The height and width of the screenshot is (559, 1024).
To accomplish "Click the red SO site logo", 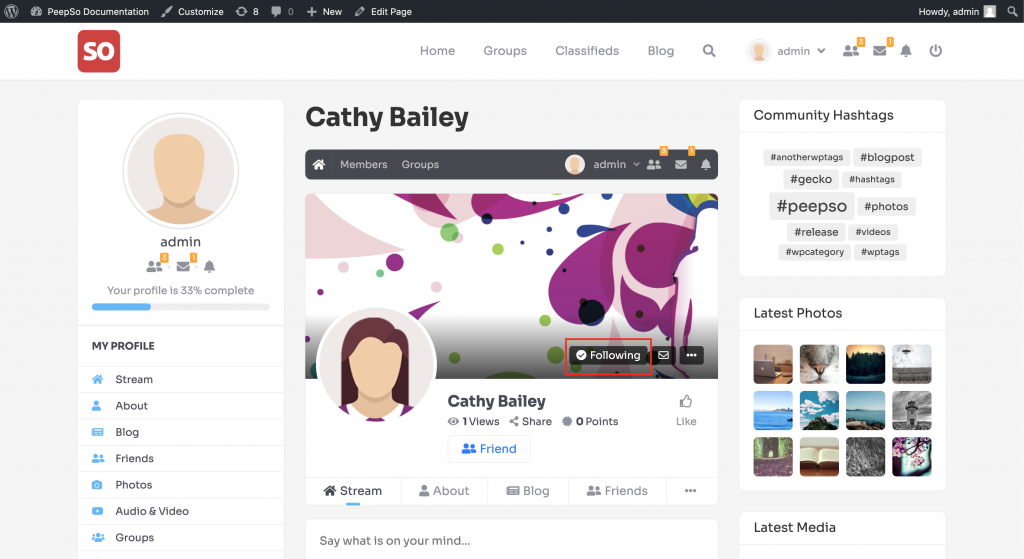I will coord(99,51).
